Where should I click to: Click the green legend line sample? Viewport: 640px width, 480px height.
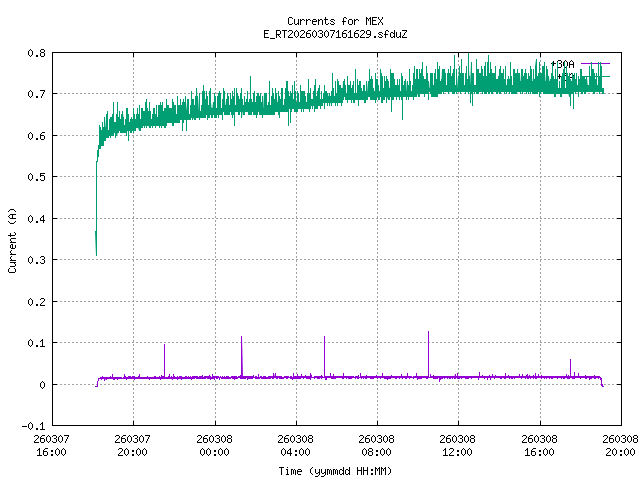[x=595, y=76]
